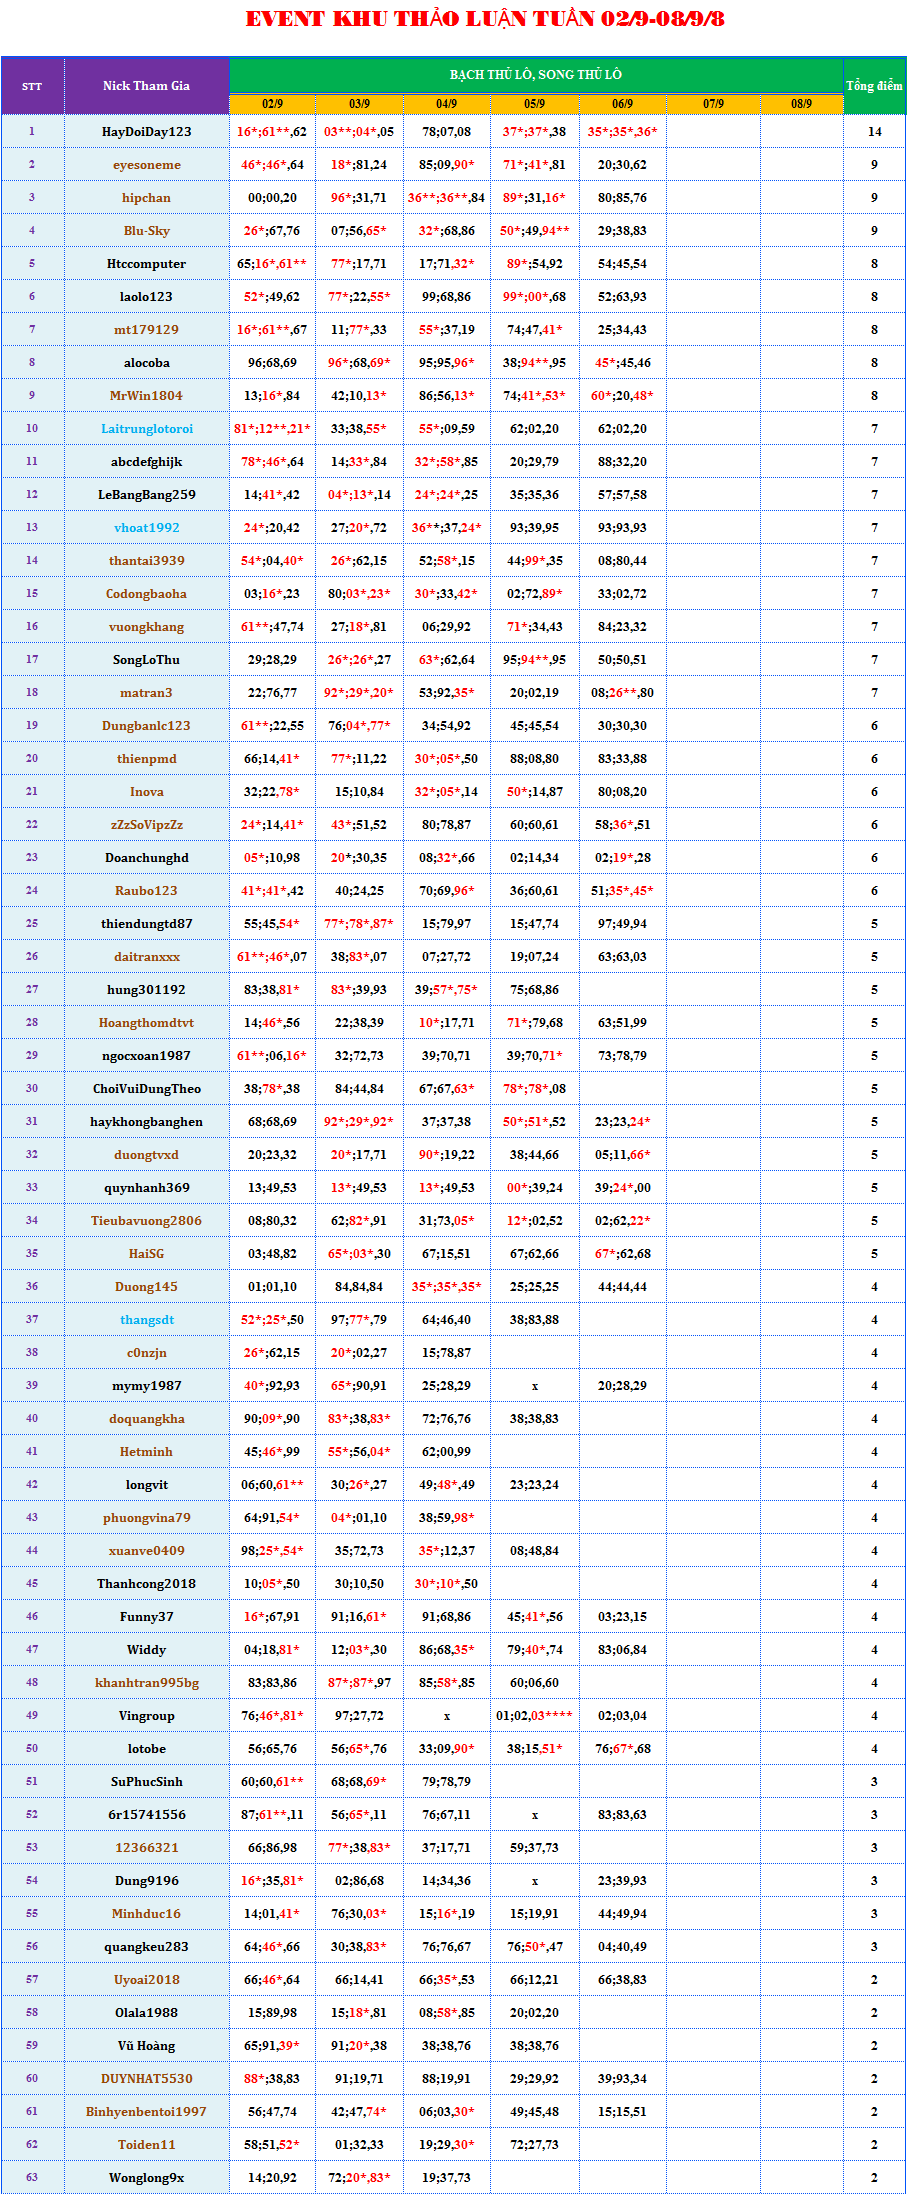Select the eyesoneme nickname

(146, 165)
